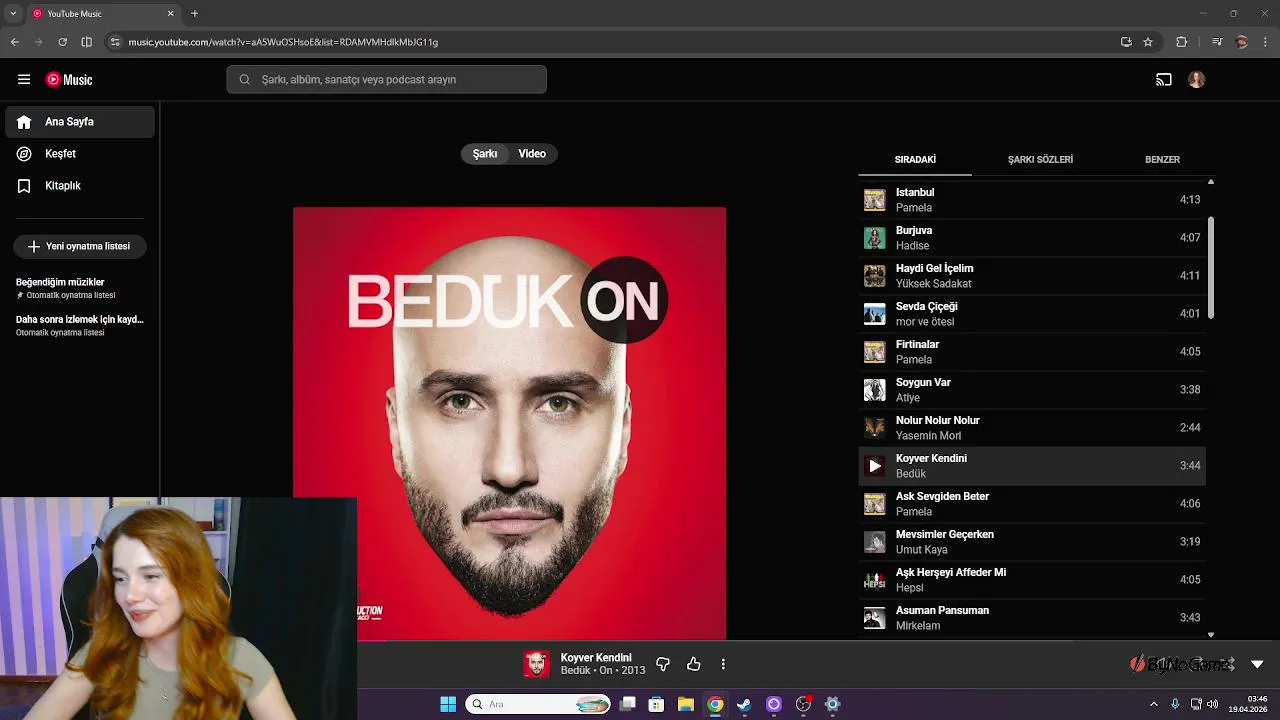Image resolution: width=1280 pixels, height=720 pixels.
Task: Open more options for current song
Action: pos(723,664)
